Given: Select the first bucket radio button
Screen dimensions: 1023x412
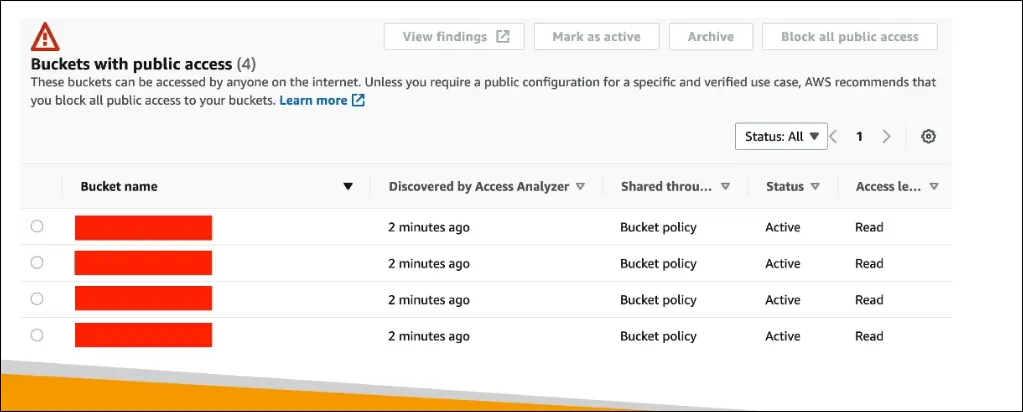Looking at the screenshot, I should pos(37,227).
